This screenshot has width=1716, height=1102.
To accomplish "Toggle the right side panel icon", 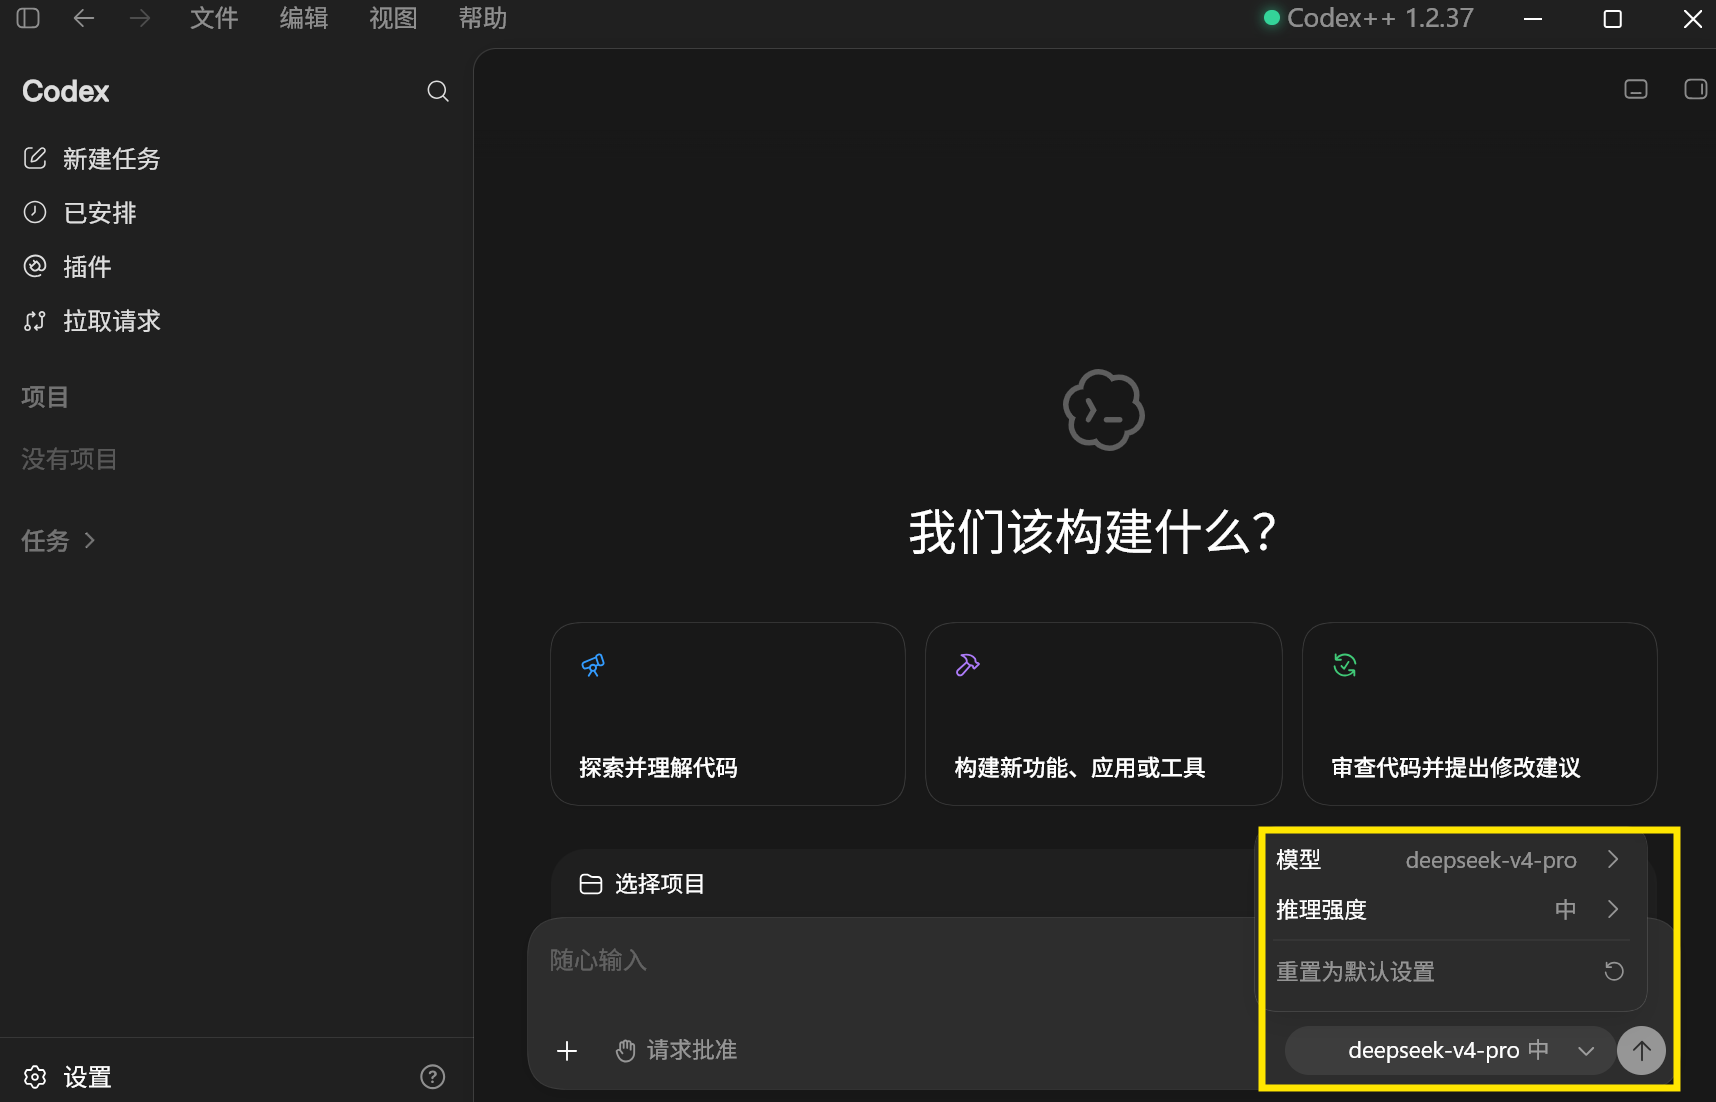I will coord(1696,89).
